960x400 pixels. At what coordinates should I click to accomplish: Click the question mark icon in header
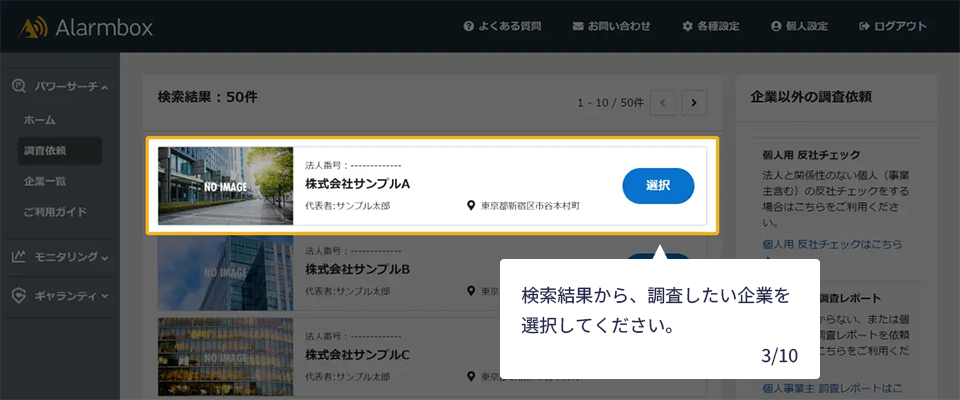coord(469,26)
